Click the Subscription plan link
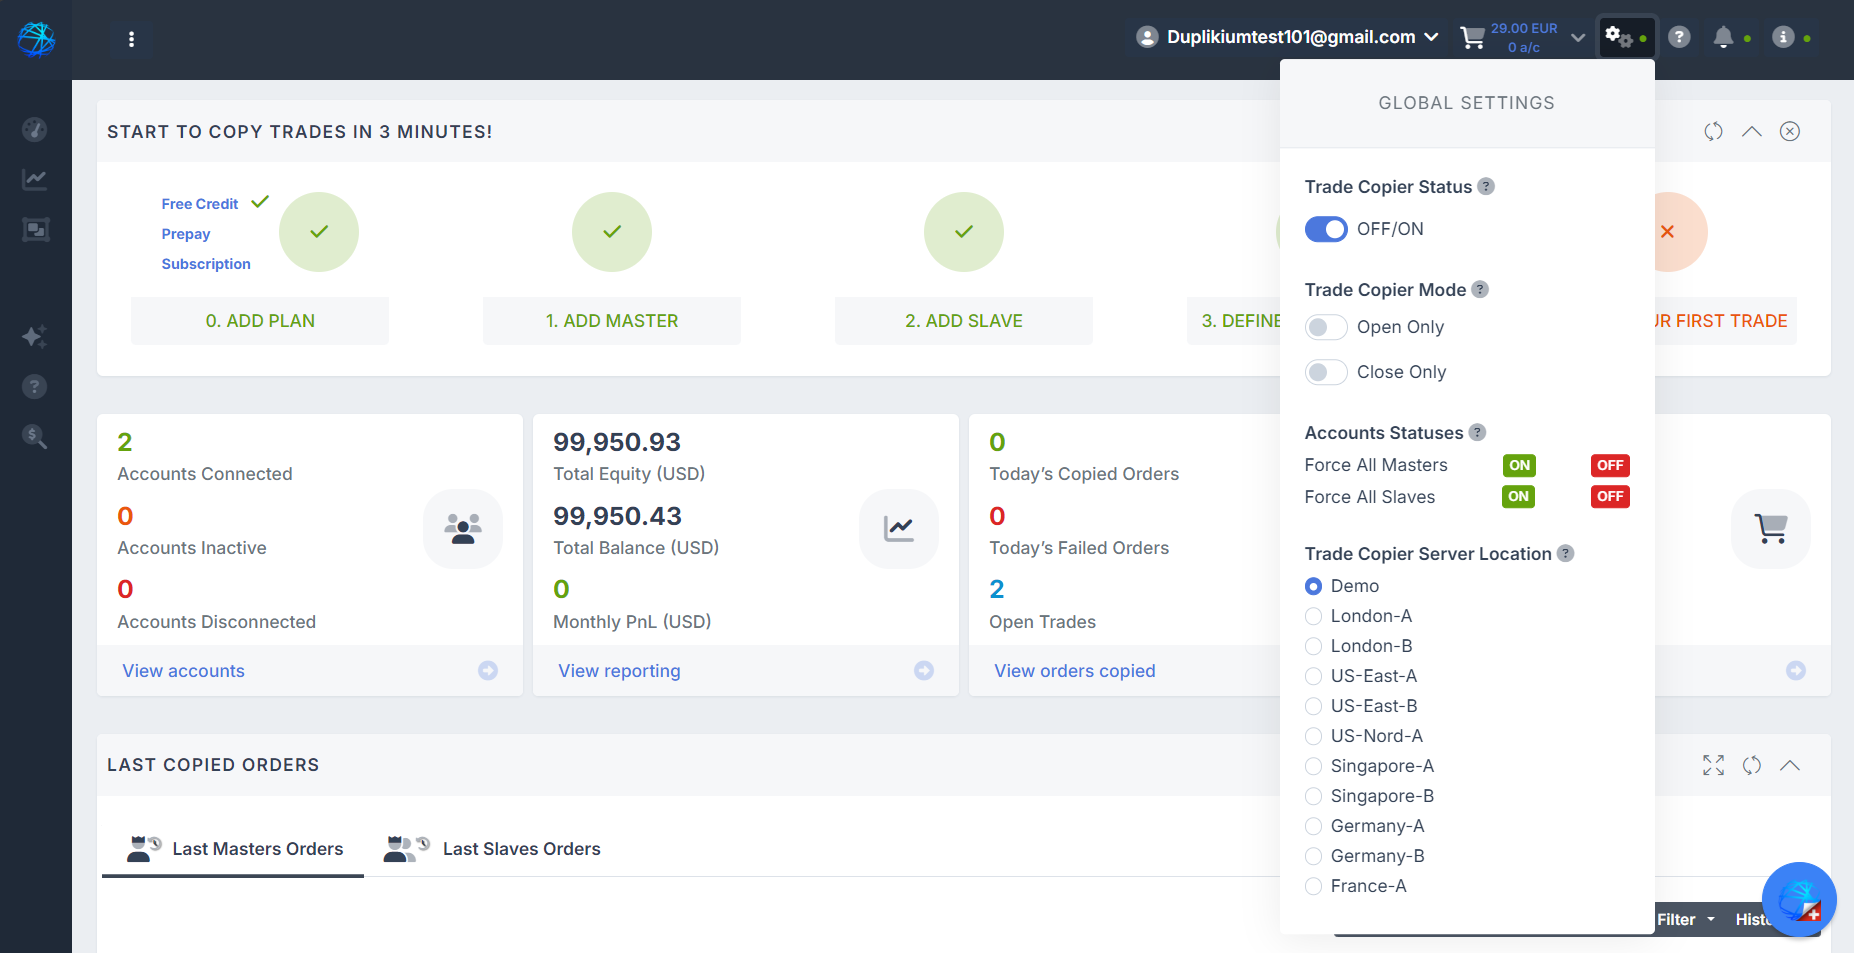 [x=206, y=264]
